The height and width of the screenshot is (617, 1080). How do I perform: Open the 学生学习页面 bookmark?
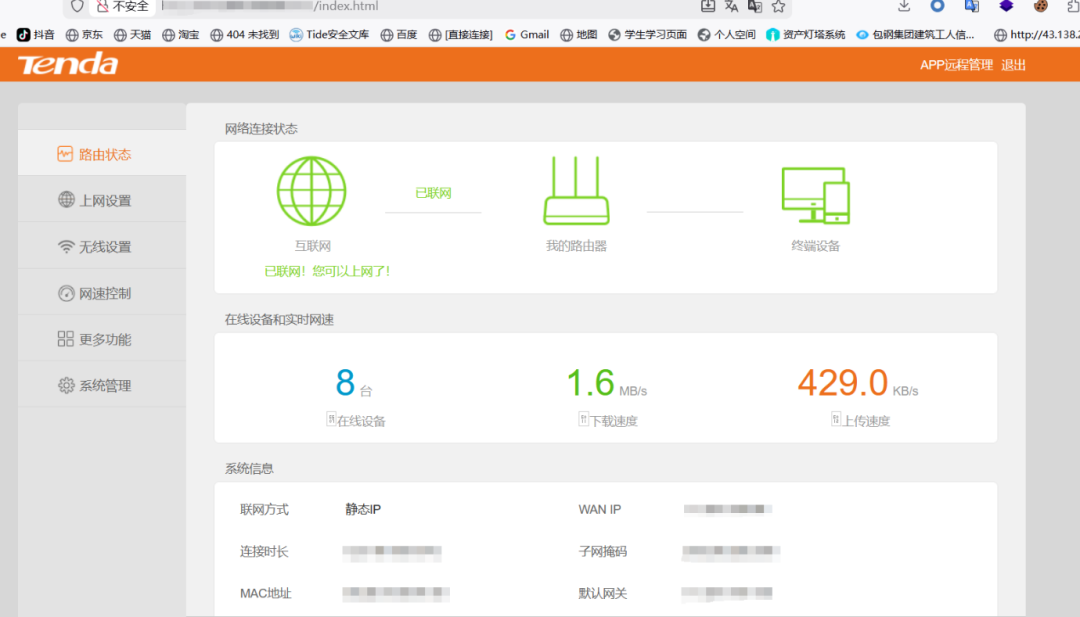pos(647,34)
